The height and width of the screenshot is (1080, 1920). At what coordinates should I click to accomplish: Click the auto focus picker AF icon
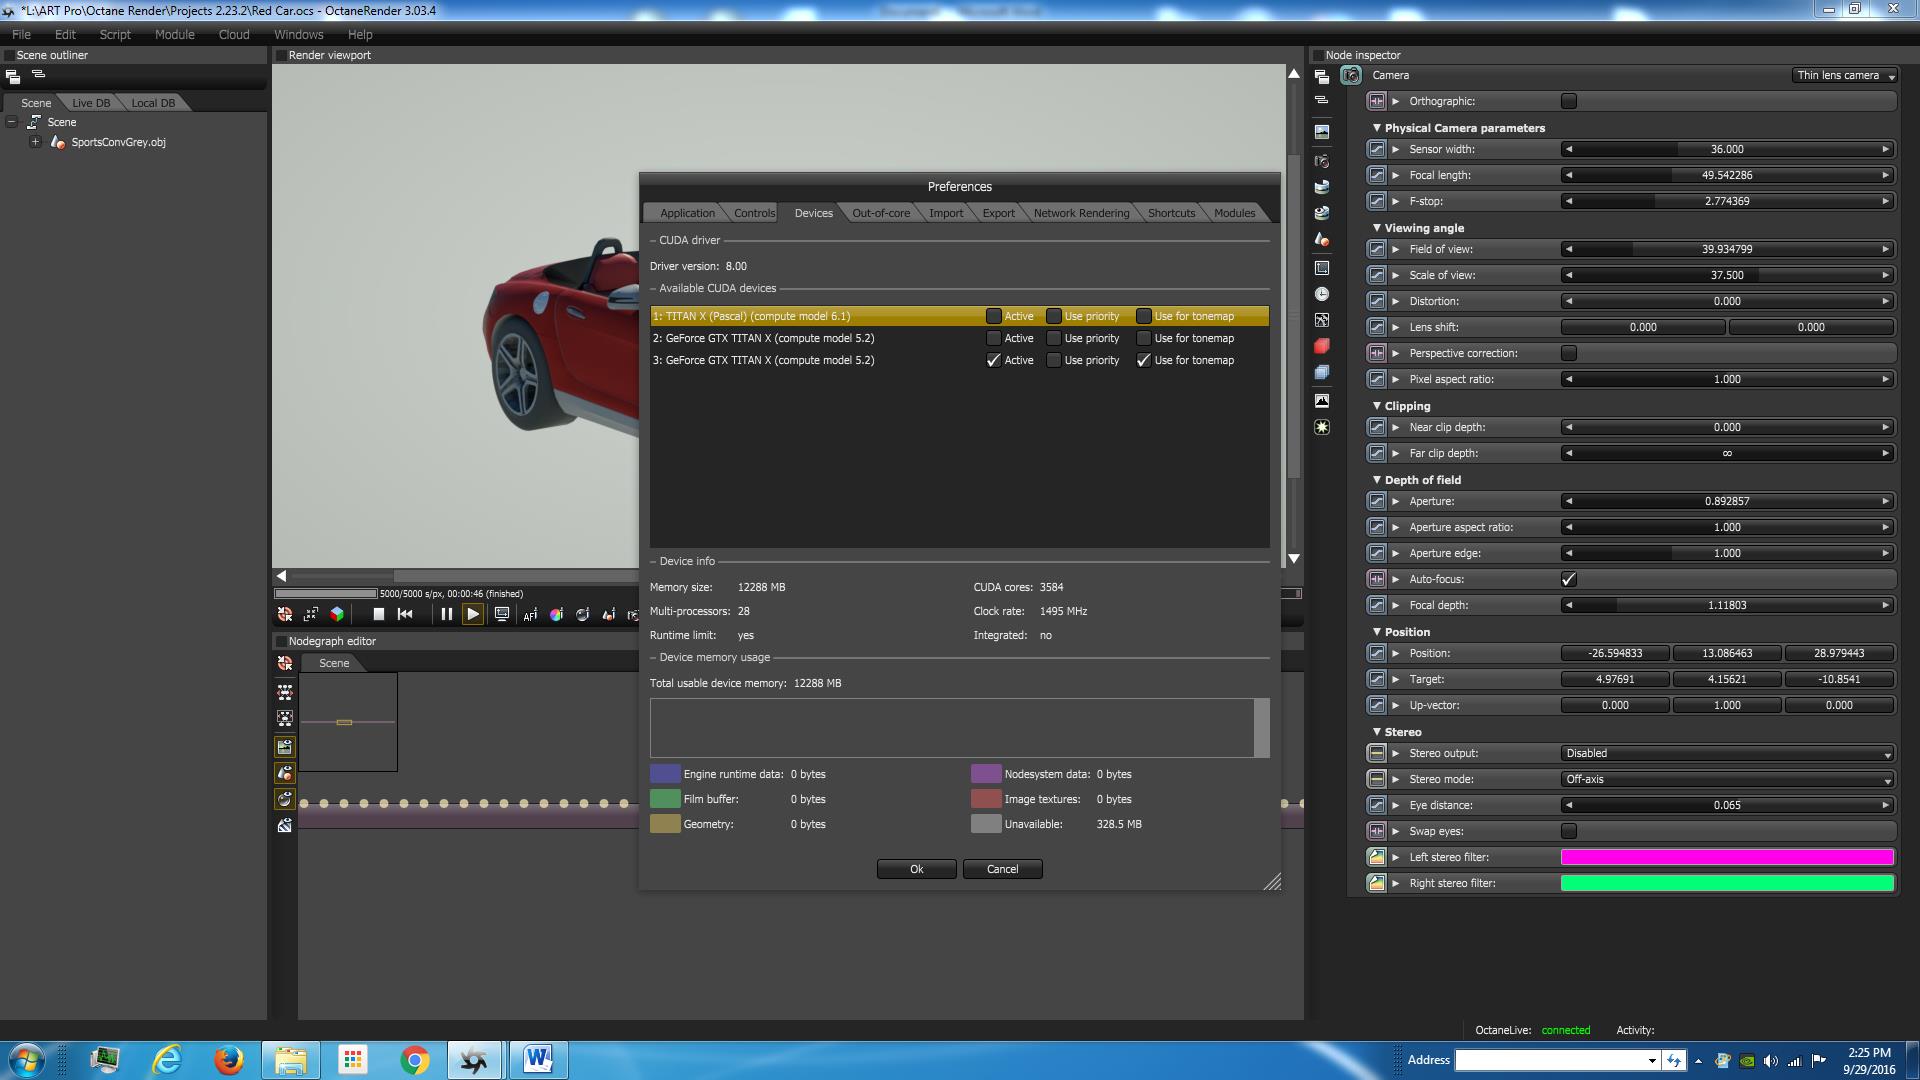(x=530, y=614)
